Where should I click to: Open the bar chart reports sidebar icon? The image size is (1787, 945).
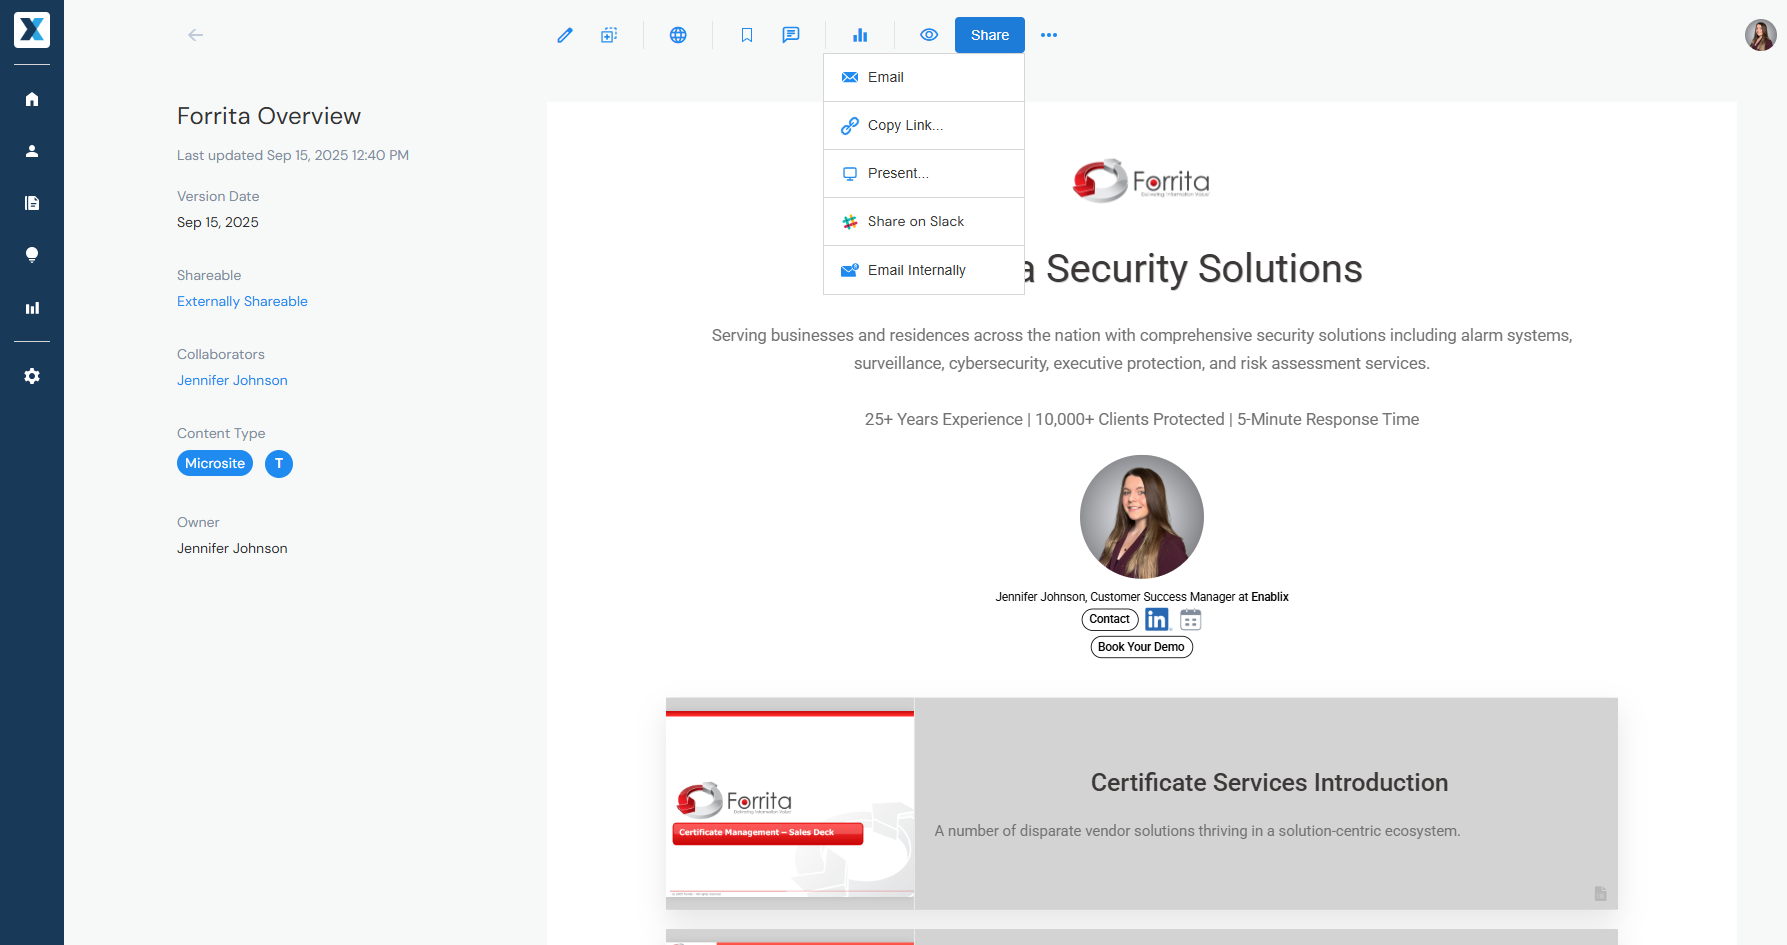point(32,308)
